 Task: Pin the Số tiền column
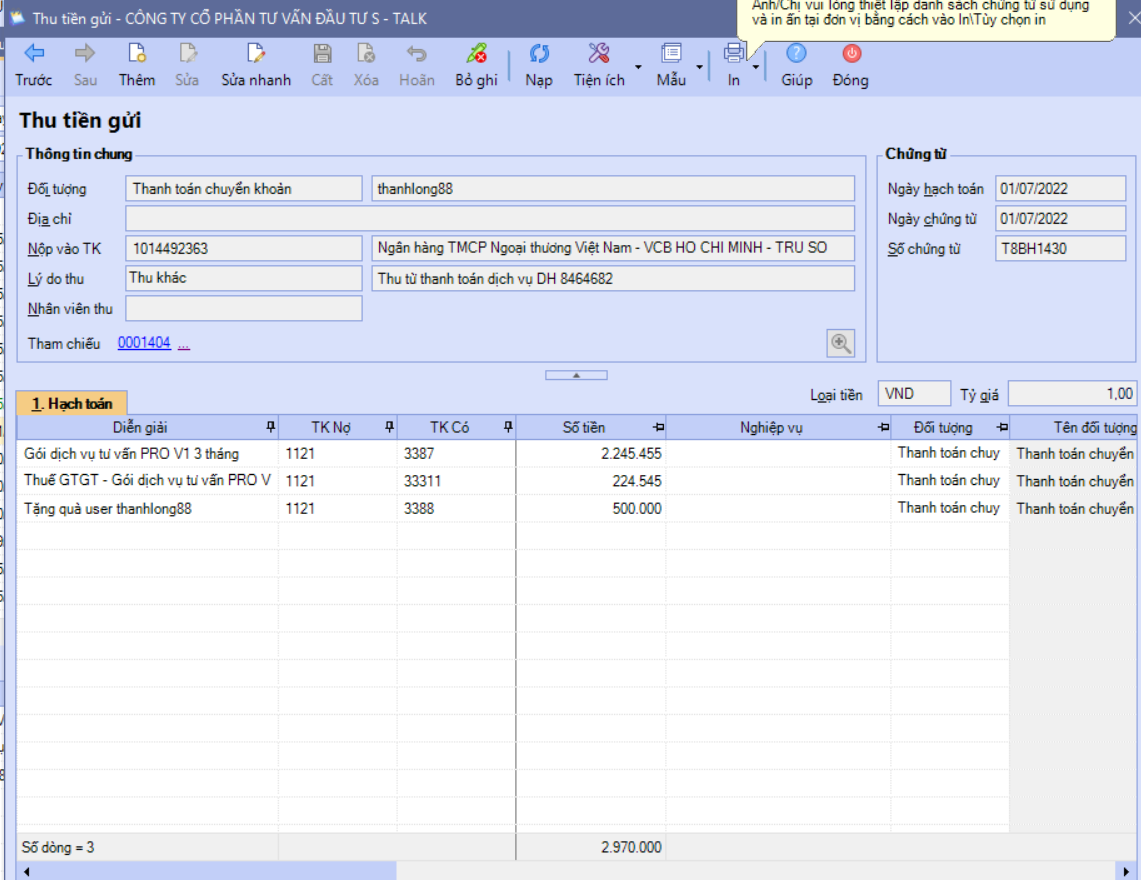659,427
